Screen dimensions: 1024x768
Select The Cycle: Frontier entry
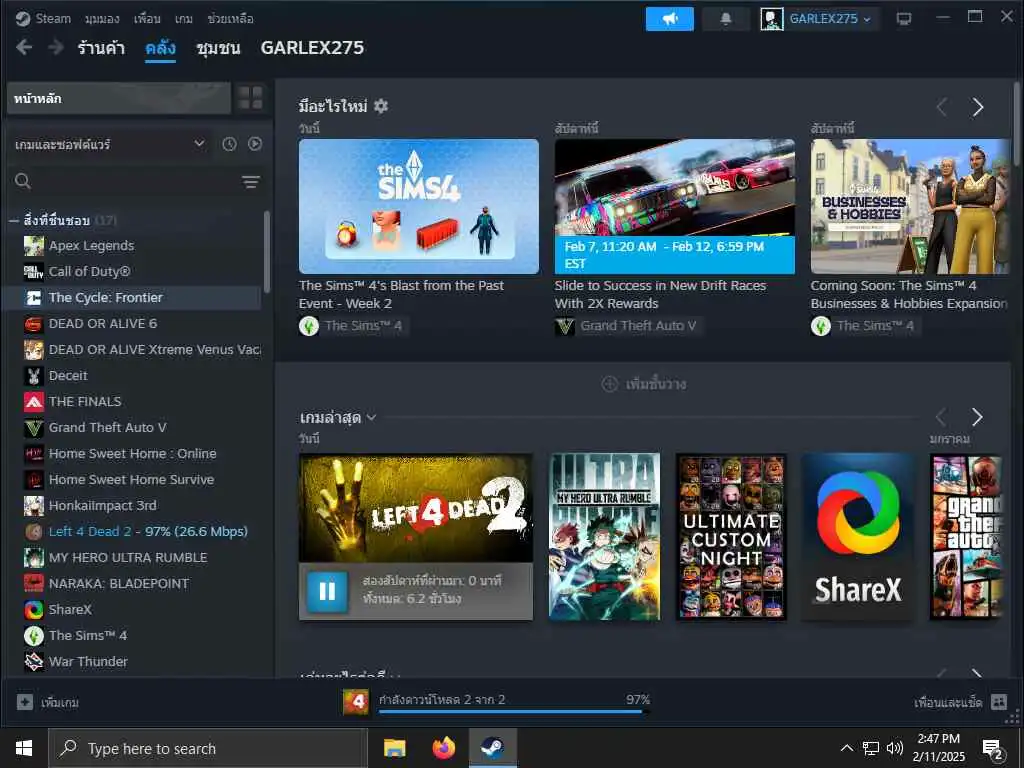[133, 298]
